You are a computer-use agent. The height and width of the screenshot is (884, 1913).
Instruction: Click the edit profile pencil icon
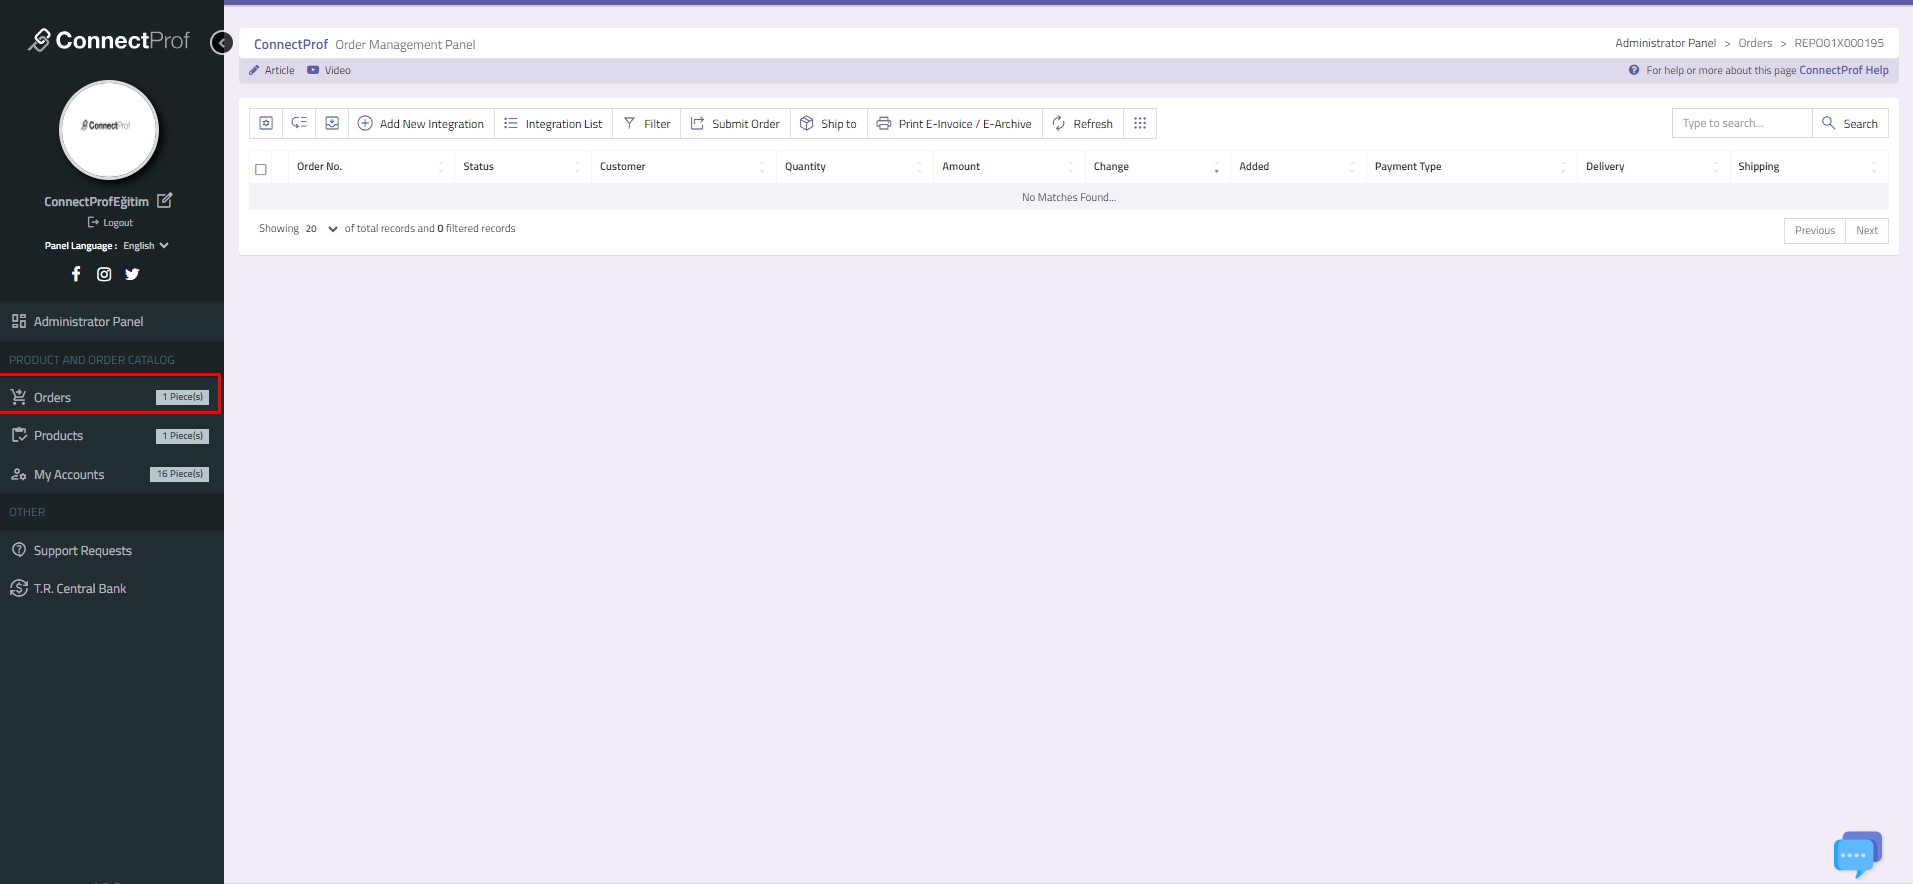pyautogui.click(x=165, y=201)
